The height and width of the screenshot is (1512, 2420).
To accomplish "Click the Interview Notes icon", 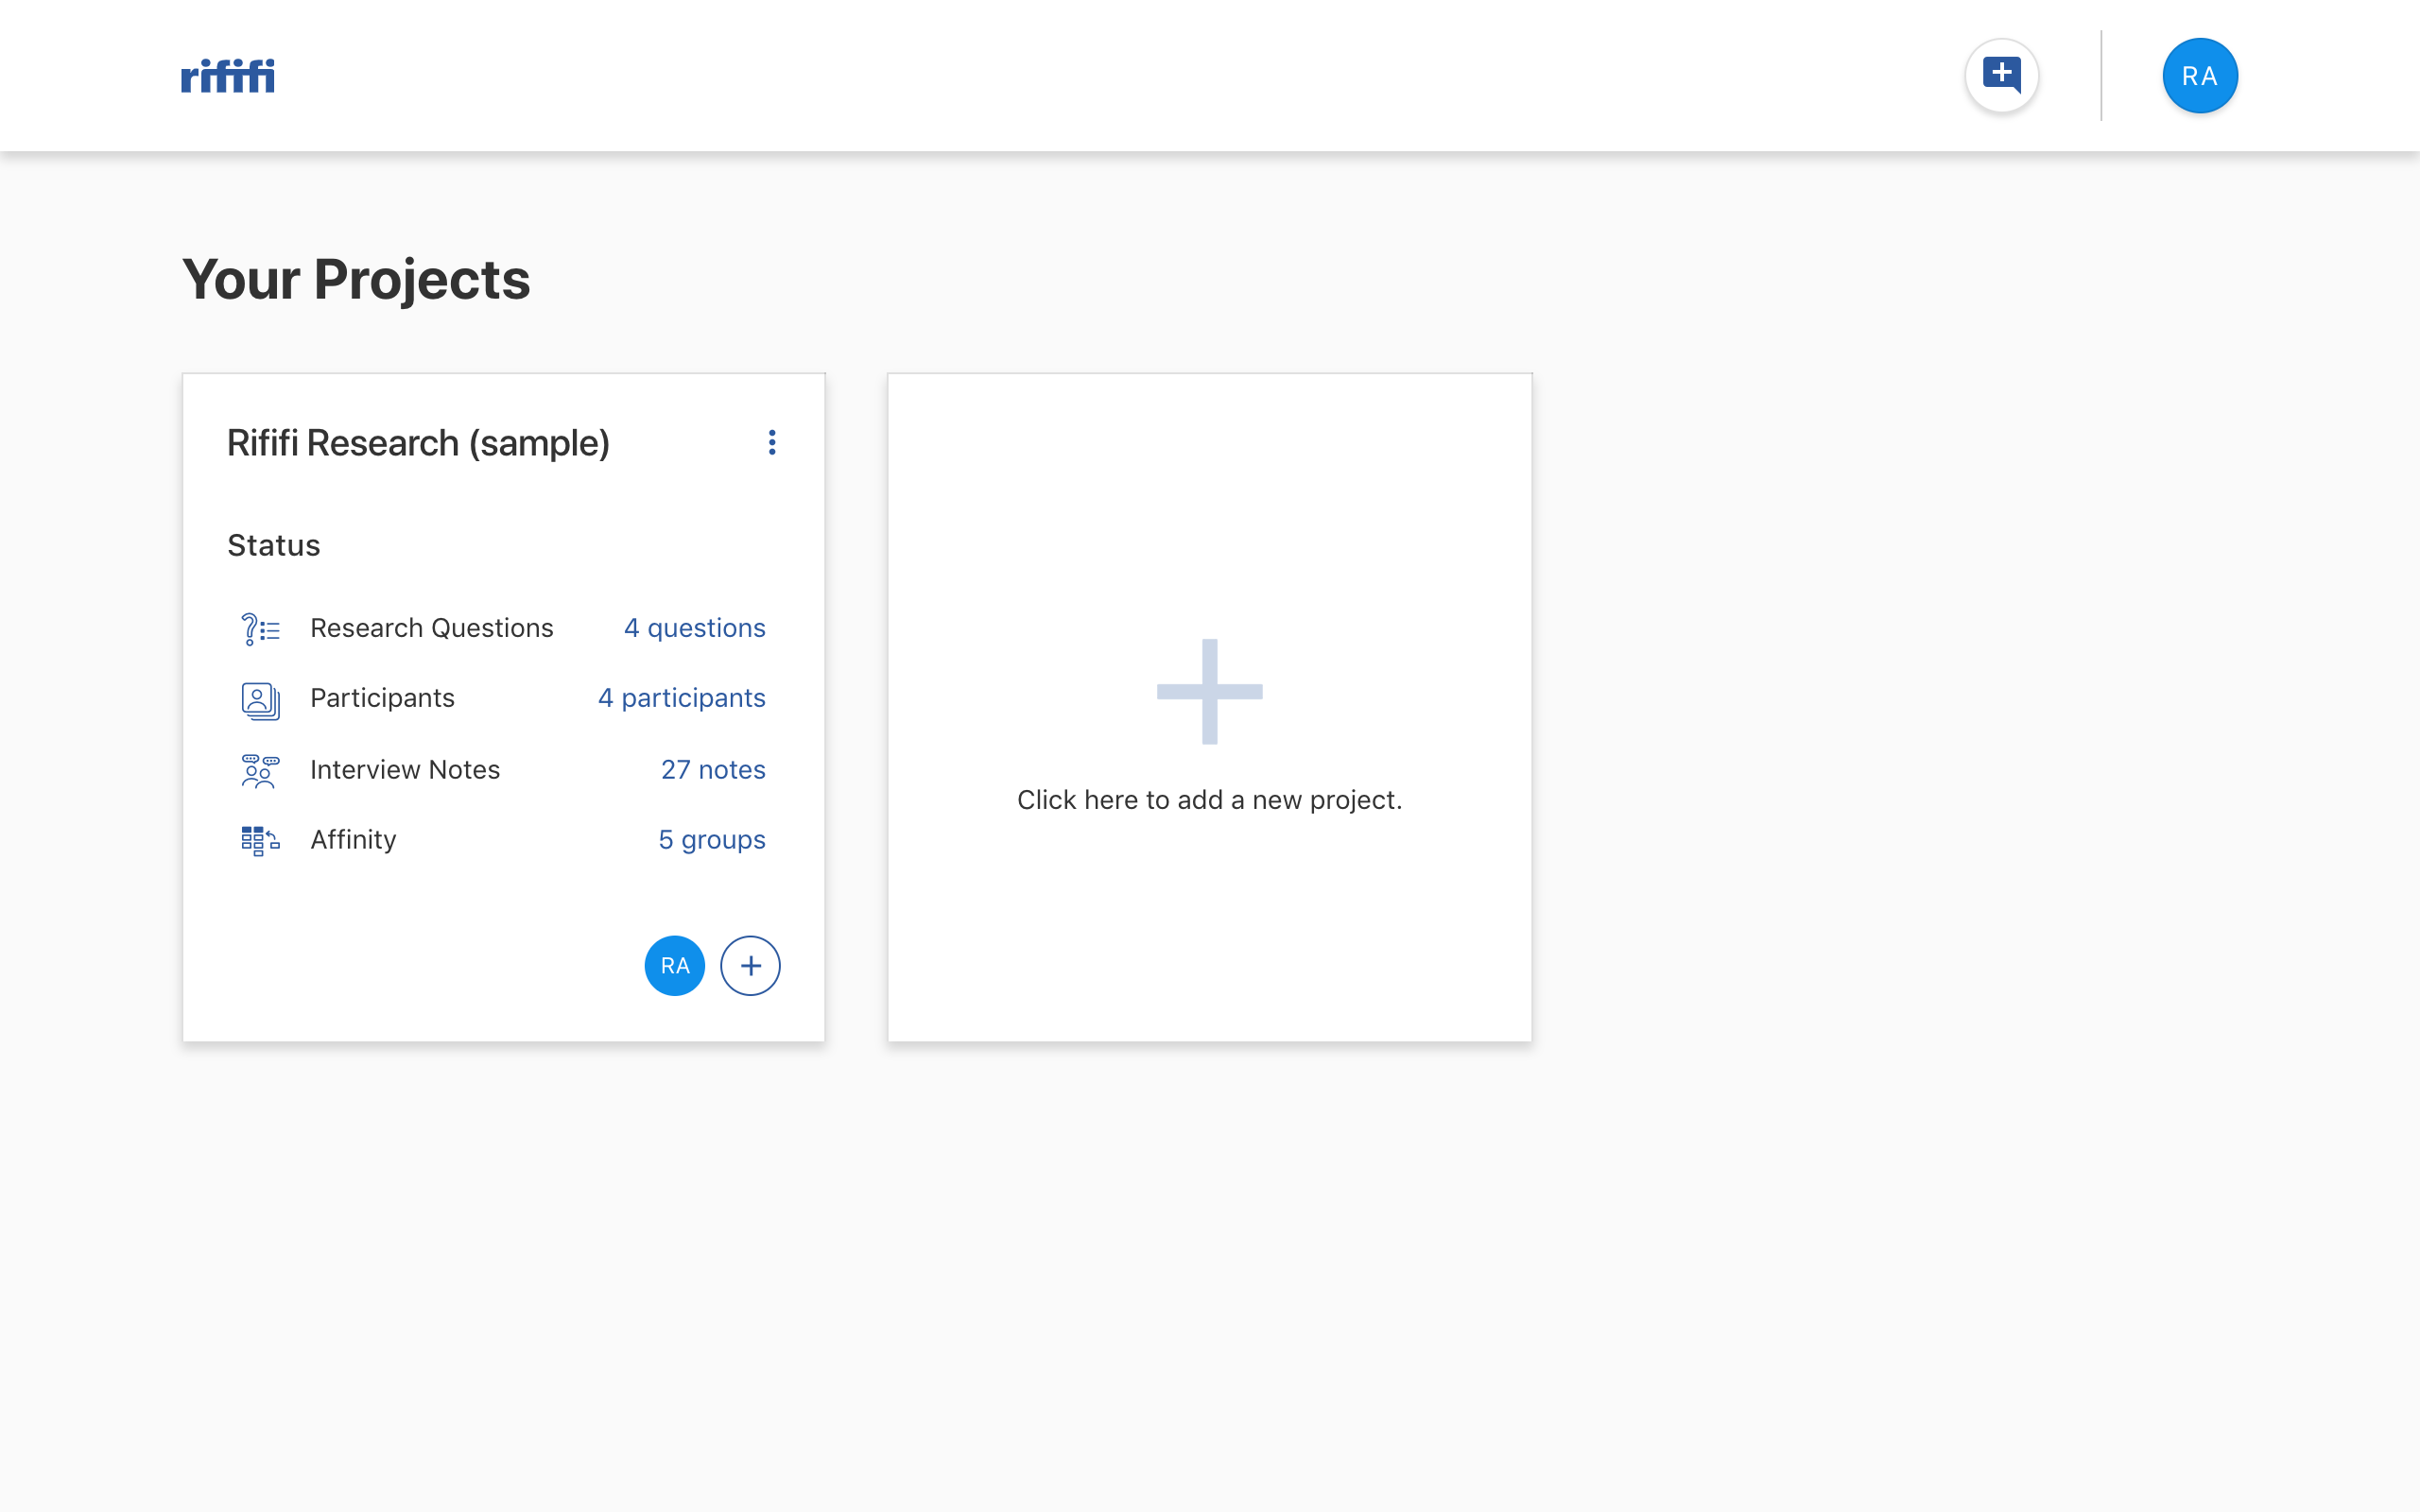I will [x=260, y=771].
